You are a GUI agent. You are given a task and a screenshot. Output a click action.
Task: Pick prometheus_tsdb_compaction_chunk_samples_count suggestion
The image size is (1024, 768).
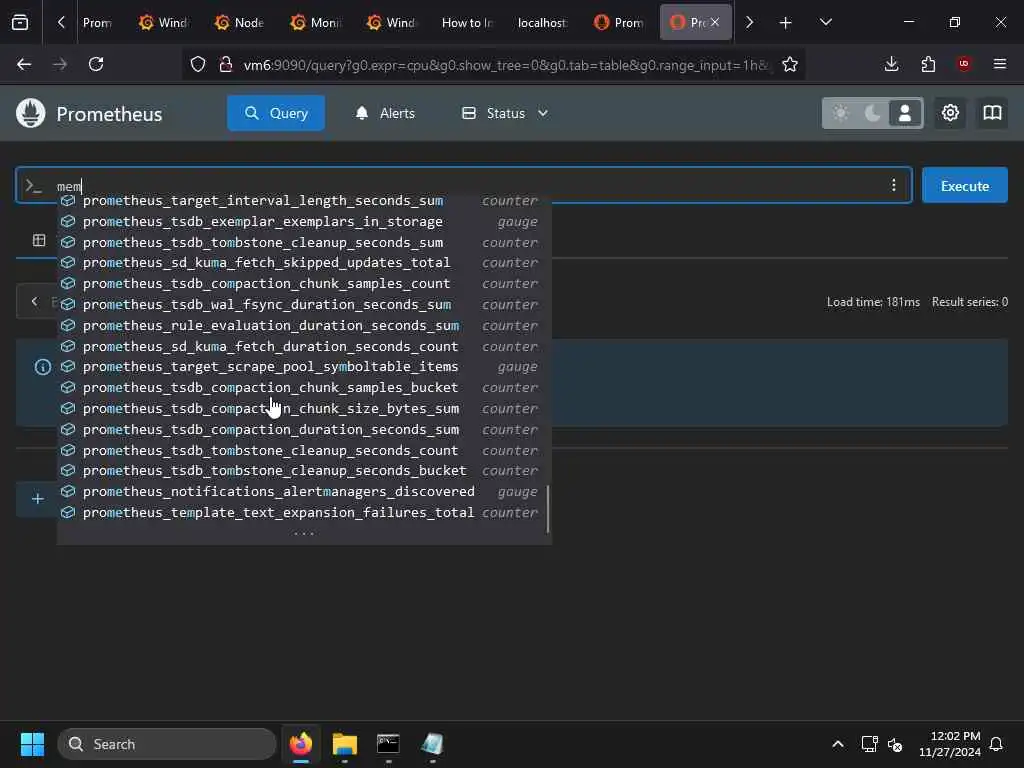click(x=304, y=283)
